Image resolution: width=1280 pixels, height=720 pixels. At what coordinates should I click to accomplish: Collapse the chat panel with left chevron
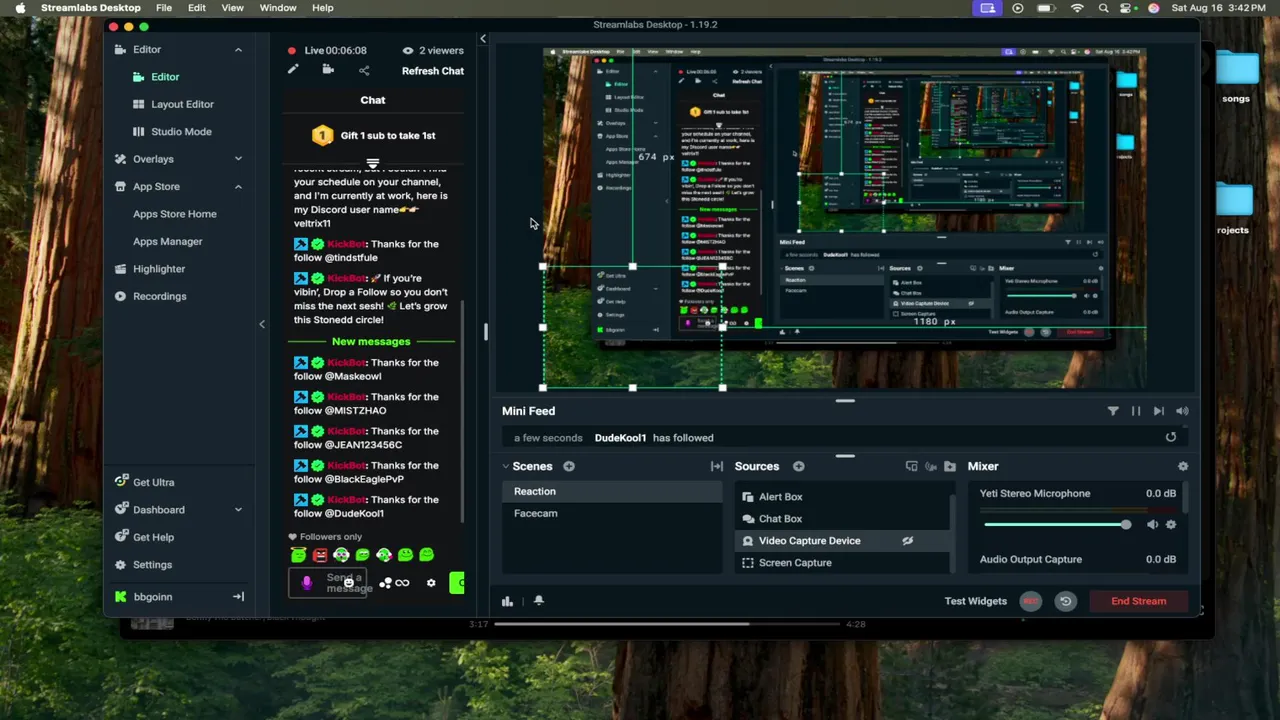(262, 324)
